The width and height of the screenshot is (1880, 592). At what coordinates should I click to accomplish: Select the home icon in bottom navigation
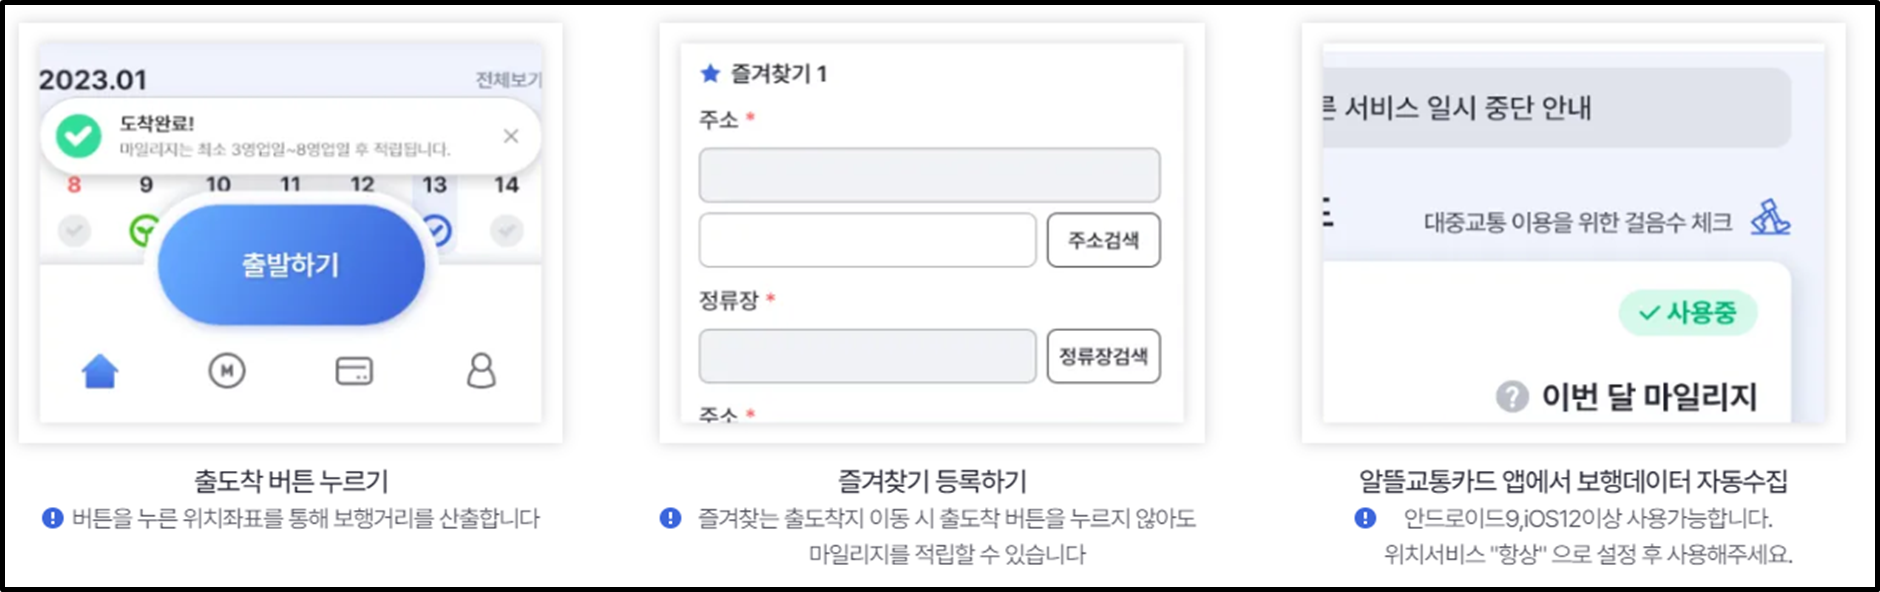(x=98, y=371)
